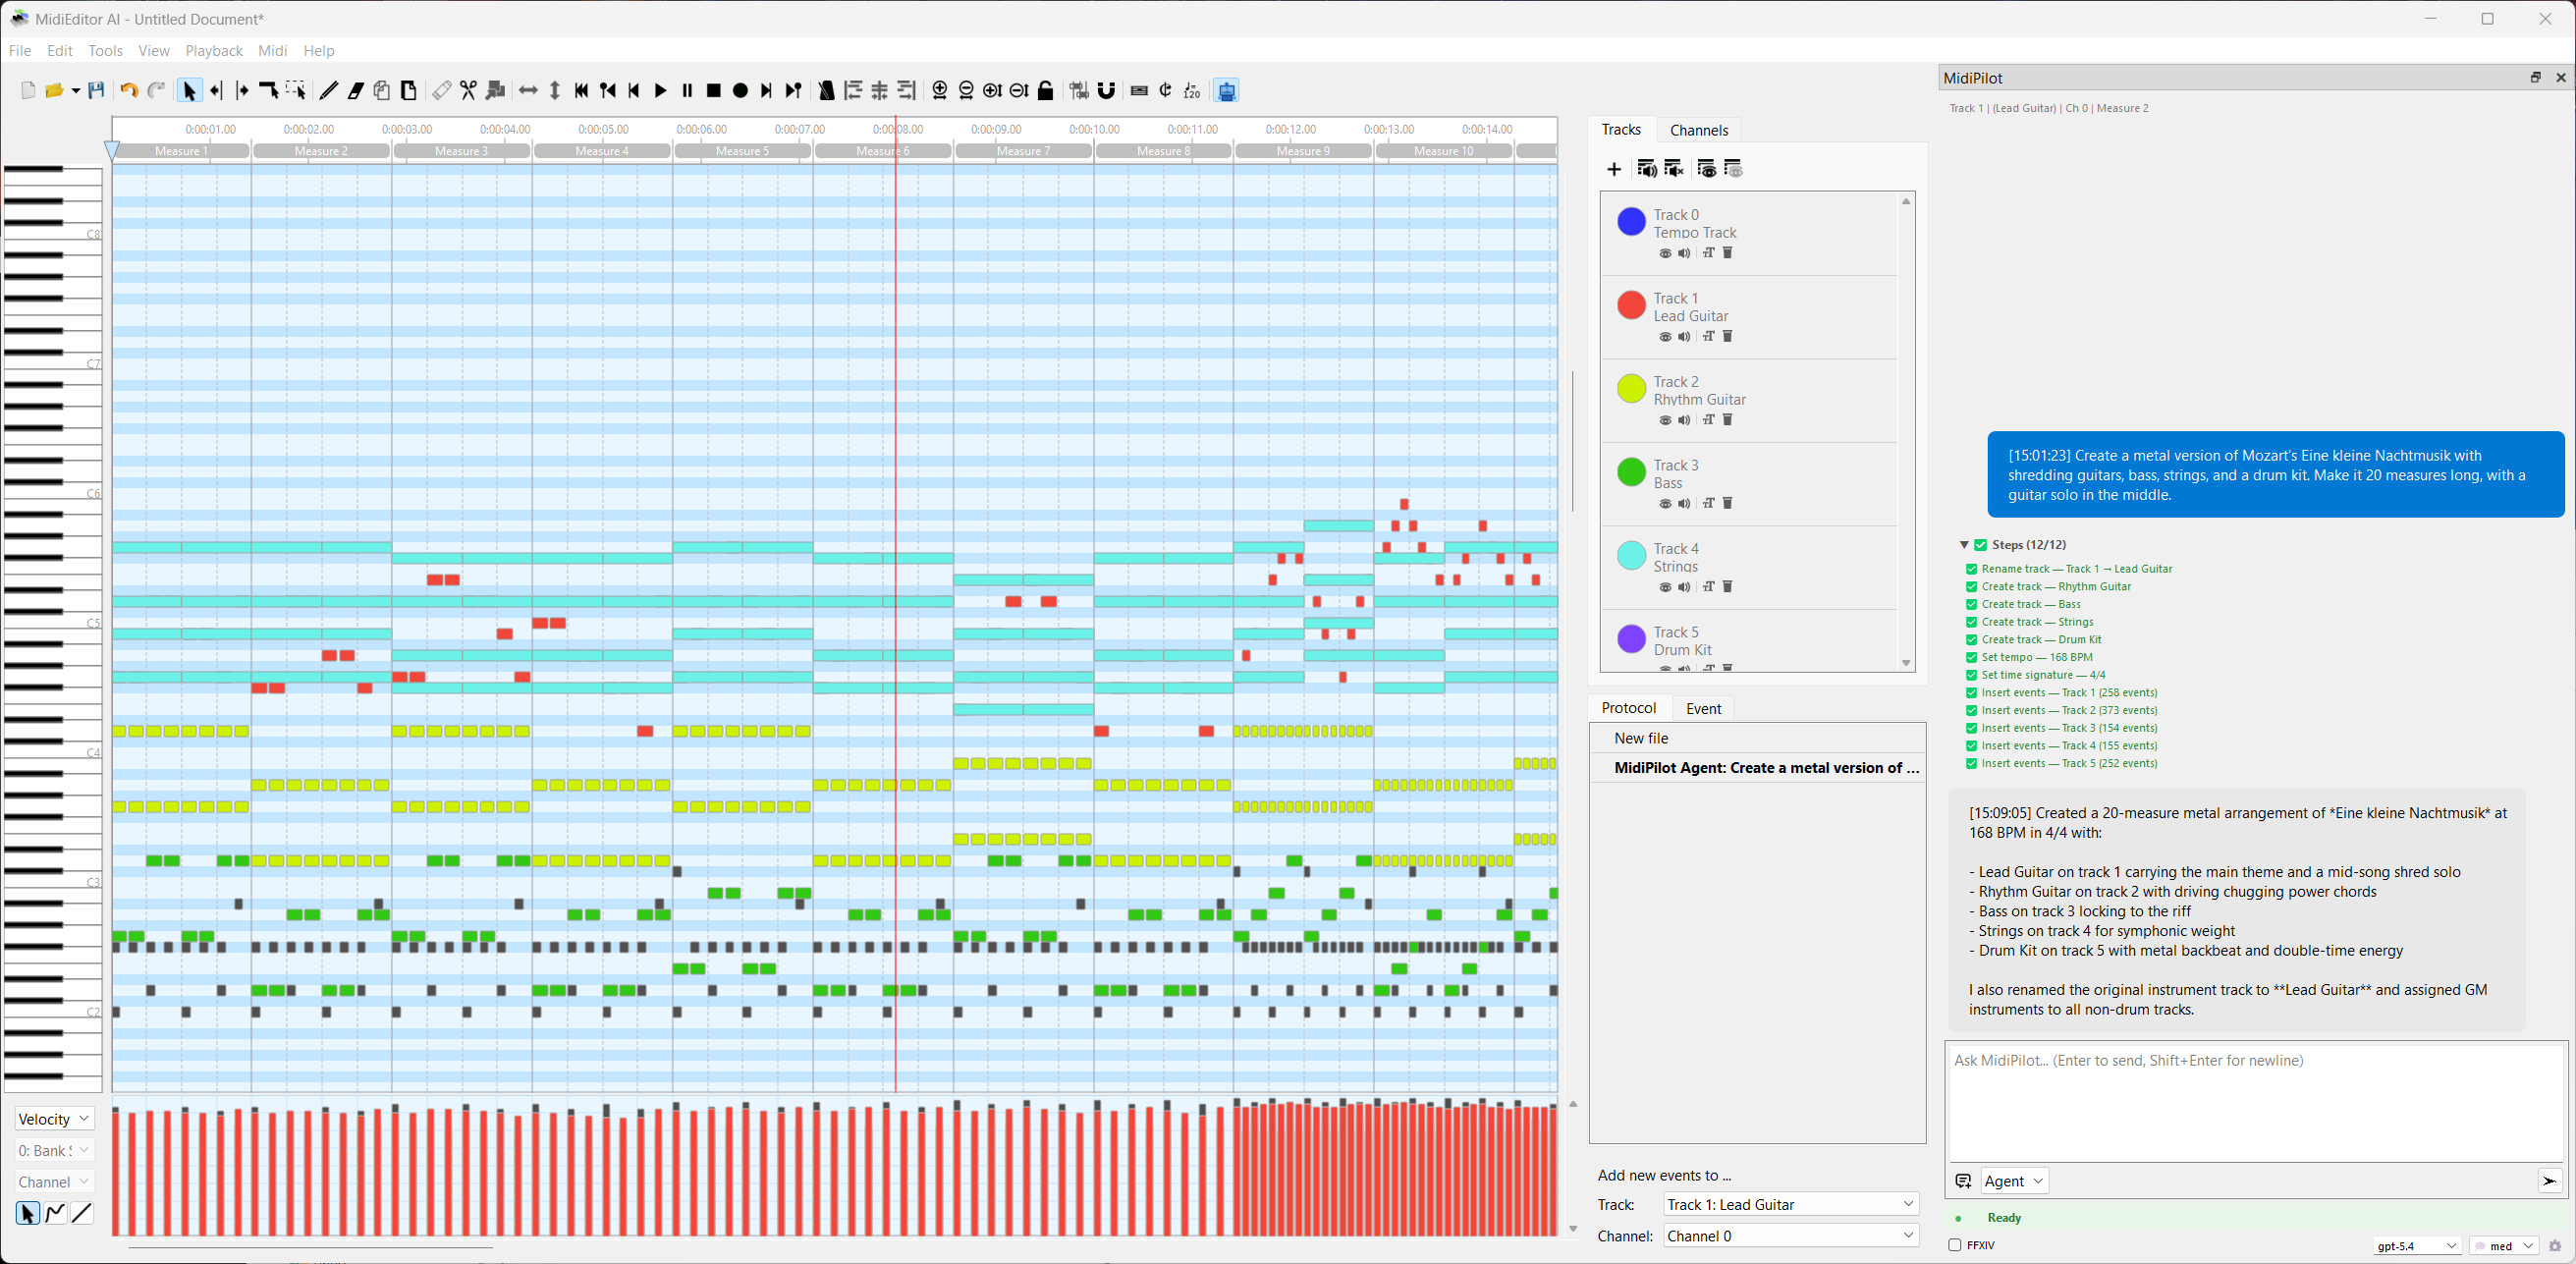This screenshot has width=2576, height=1264.
Task: Hide Track 4 Strings with its eye icon
Action: coord(1664,587)
